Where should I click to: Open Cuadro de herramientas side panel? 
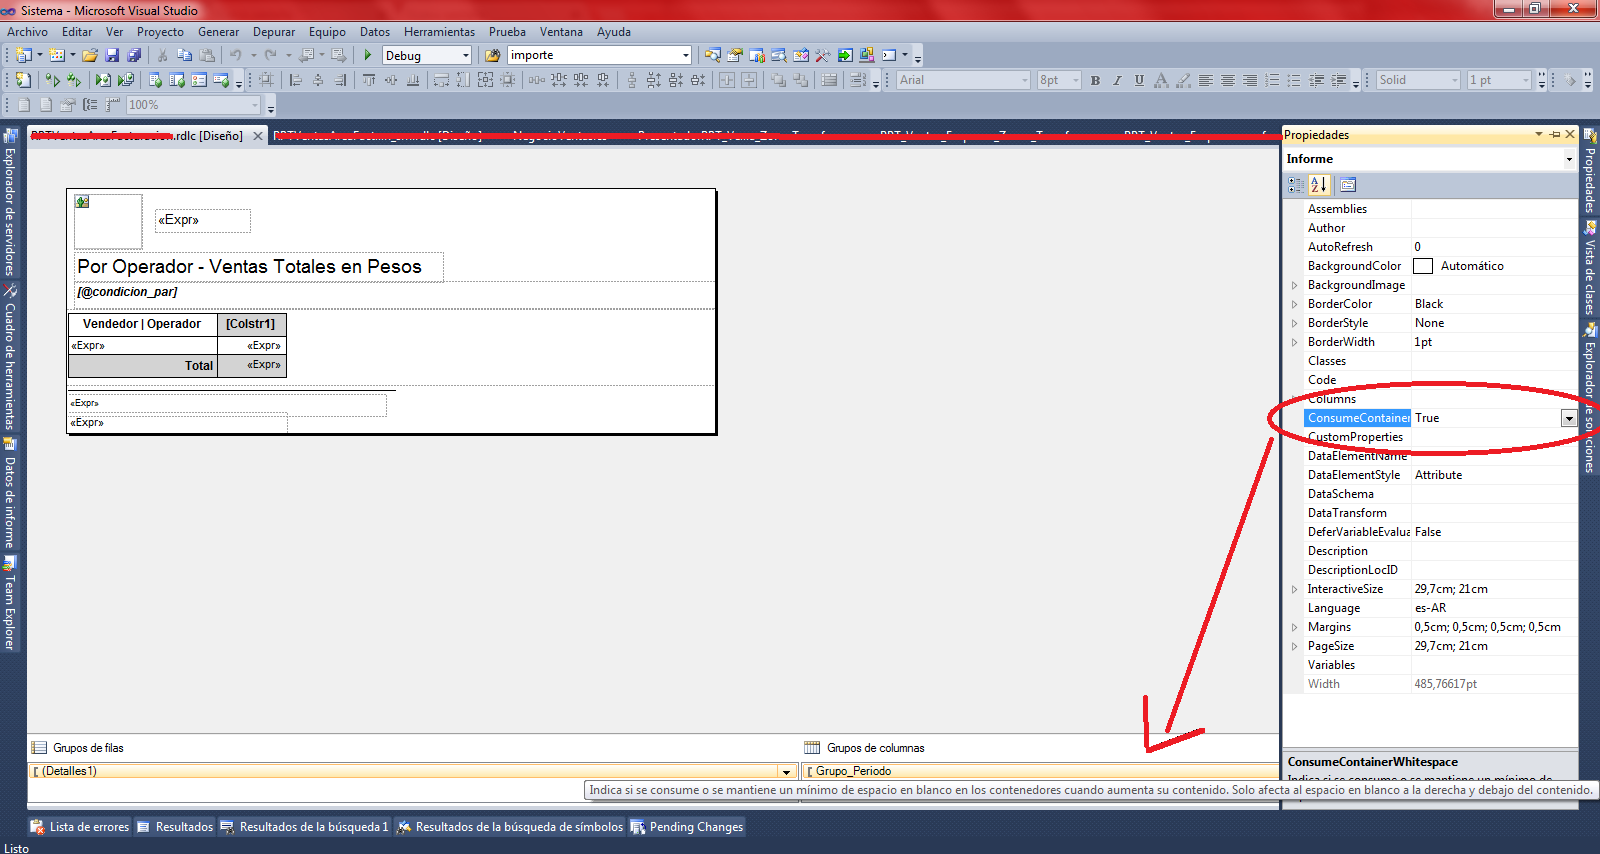point(10,358)
